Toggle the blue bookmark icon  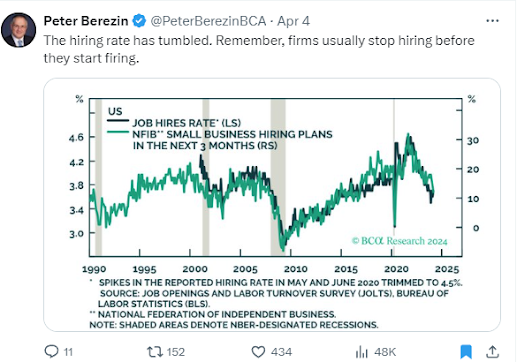[466, 352]
